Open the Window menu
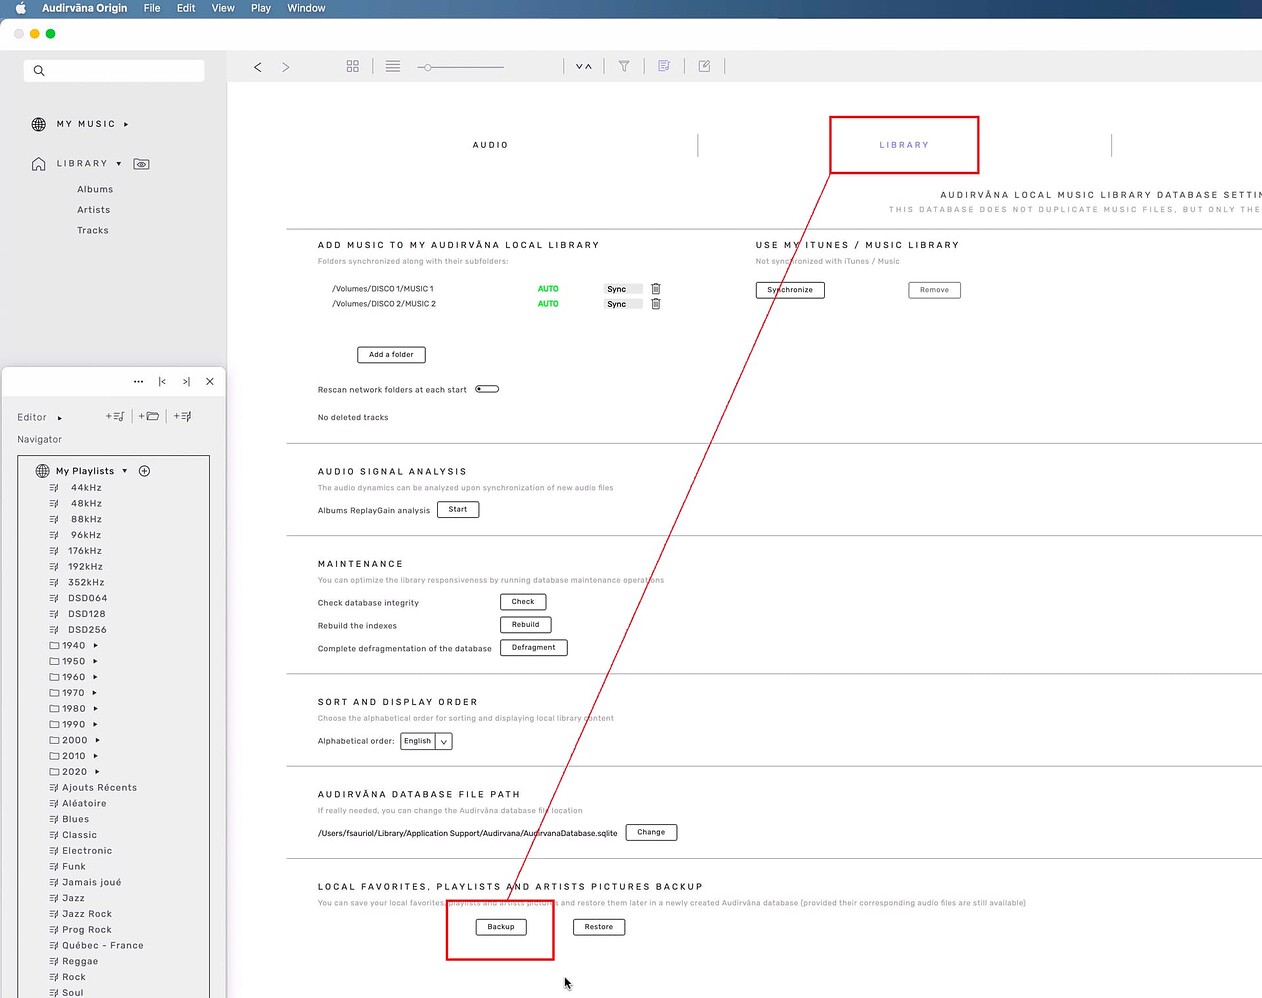This screenshot has height=998, width=1262. (x=306, y=8)
